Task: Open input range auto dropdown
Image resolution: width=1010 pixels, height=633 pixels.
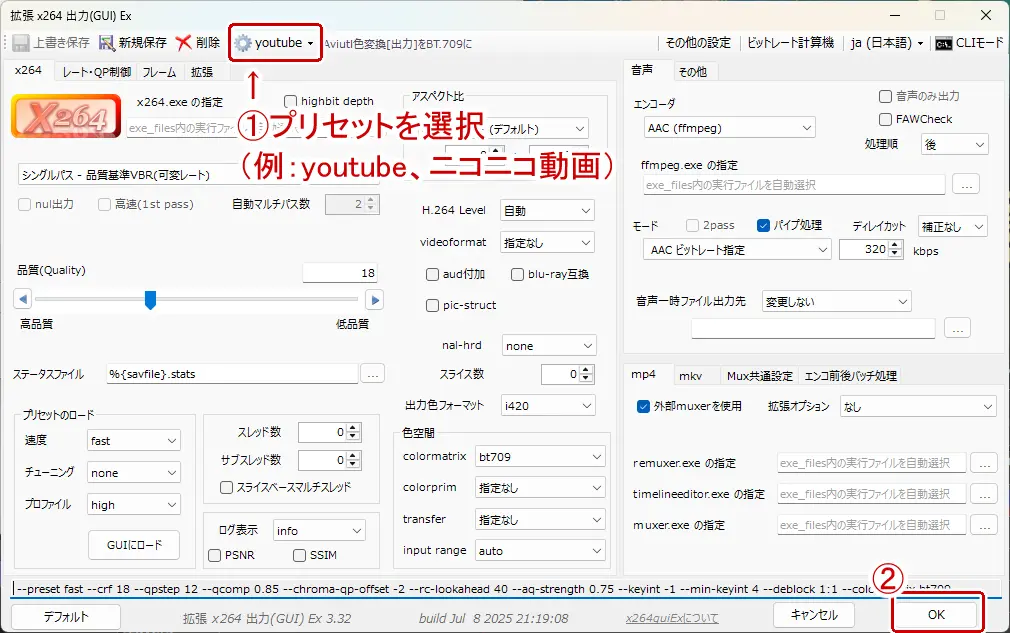Action: tap(540, 551)
